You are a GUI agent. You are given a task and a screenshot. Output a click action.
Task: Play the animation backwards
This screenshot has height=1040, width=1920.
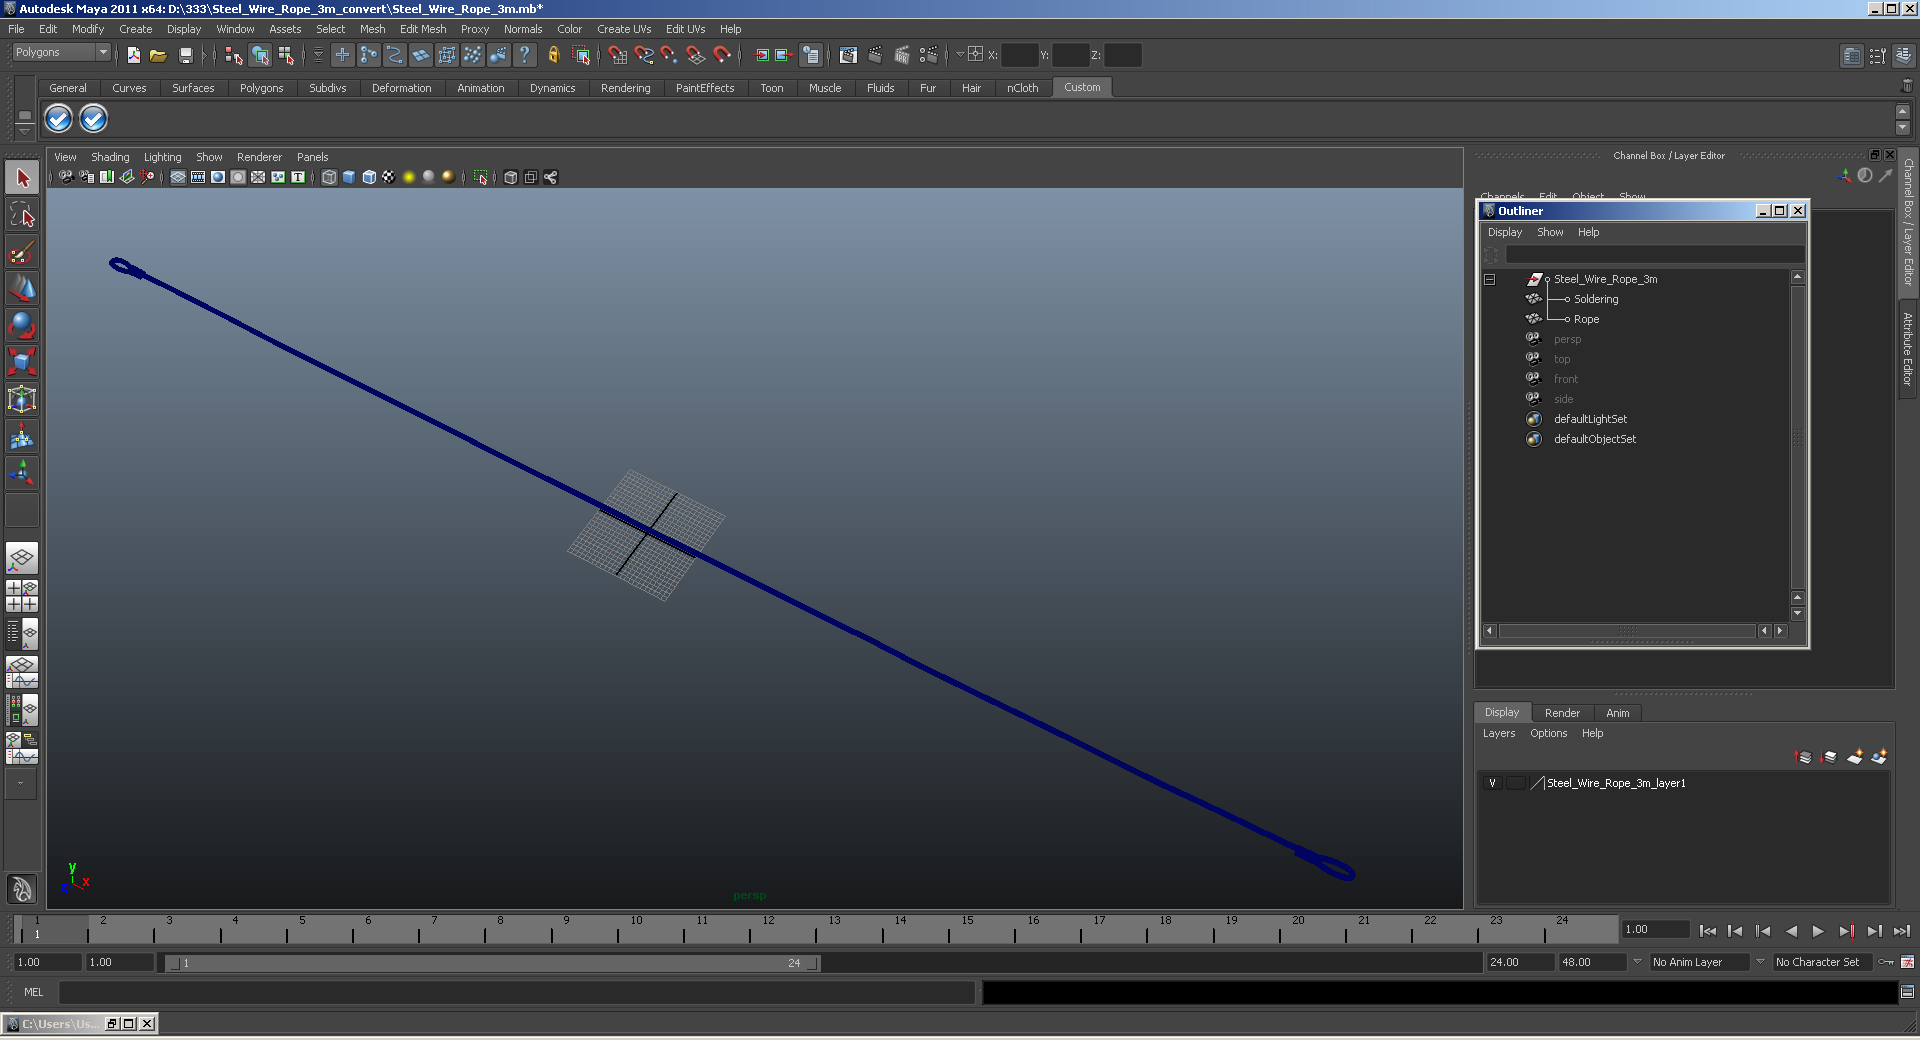(x=1791, y=931)
